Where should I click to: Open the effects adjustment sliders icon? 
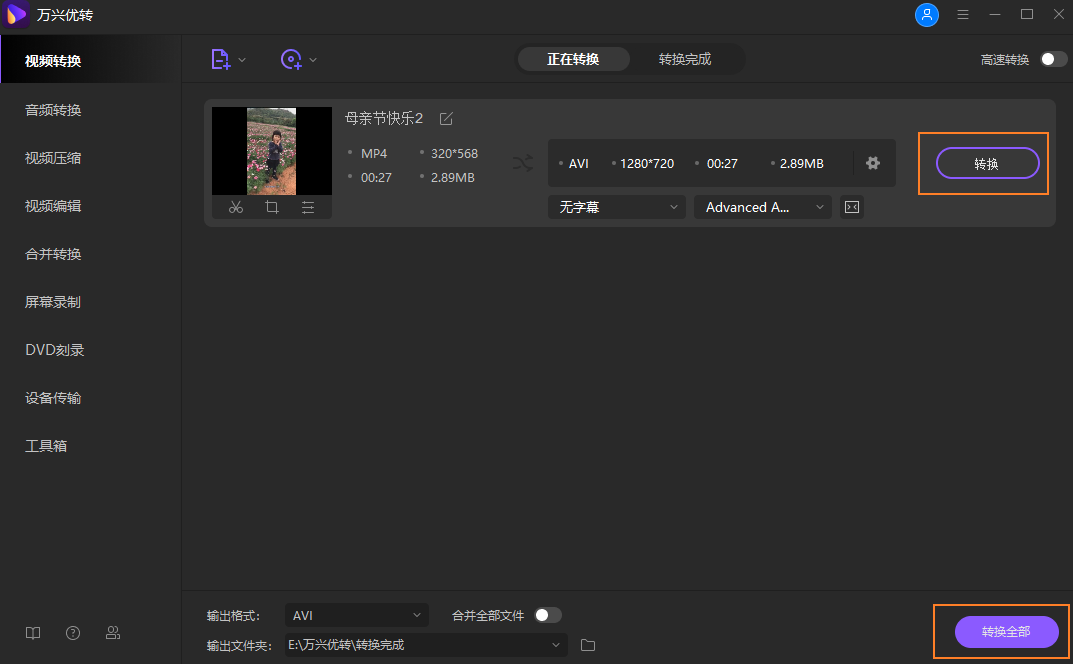click(x=308, y=207)
